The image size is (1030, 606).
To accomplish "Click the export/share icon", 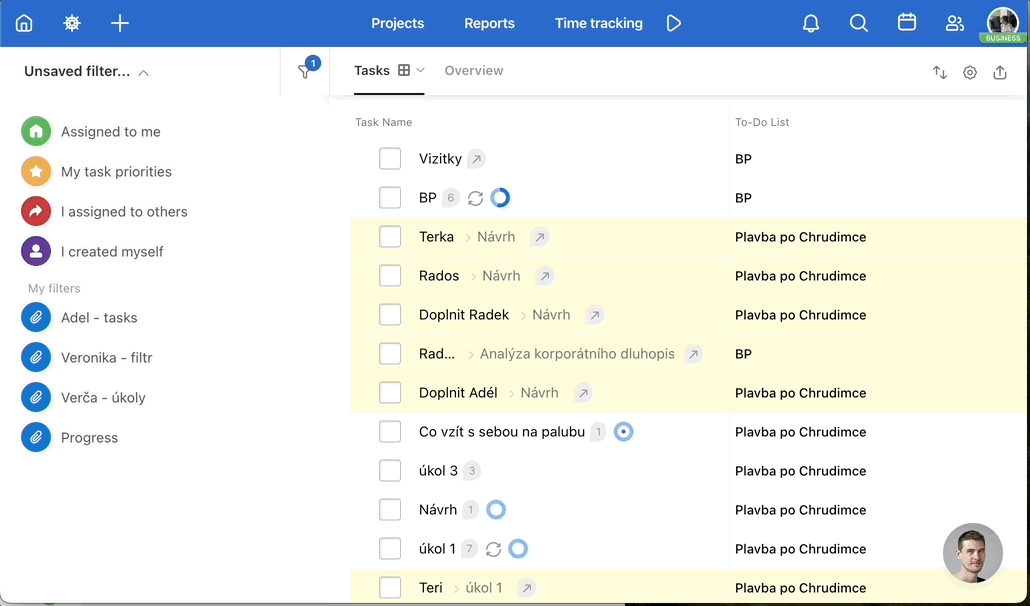I will [1000, 72].
